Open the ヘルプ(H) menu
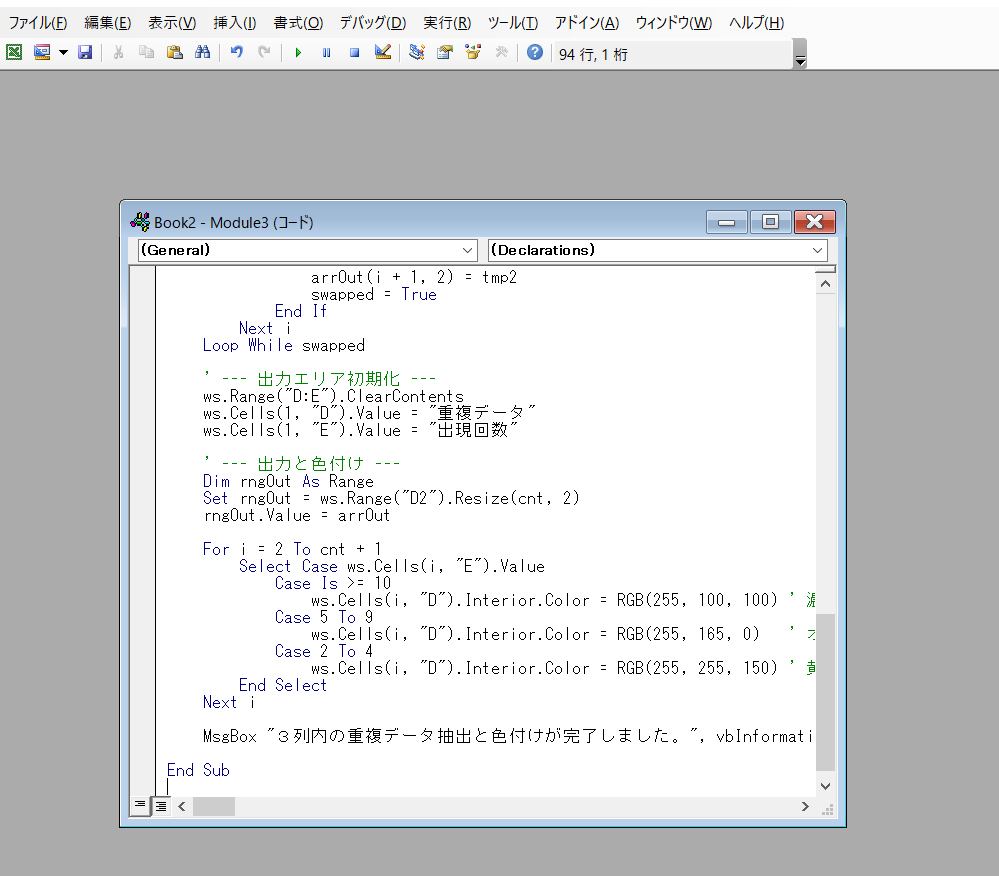The height and width of the screenshot is (876, 999). click(756, 23)
